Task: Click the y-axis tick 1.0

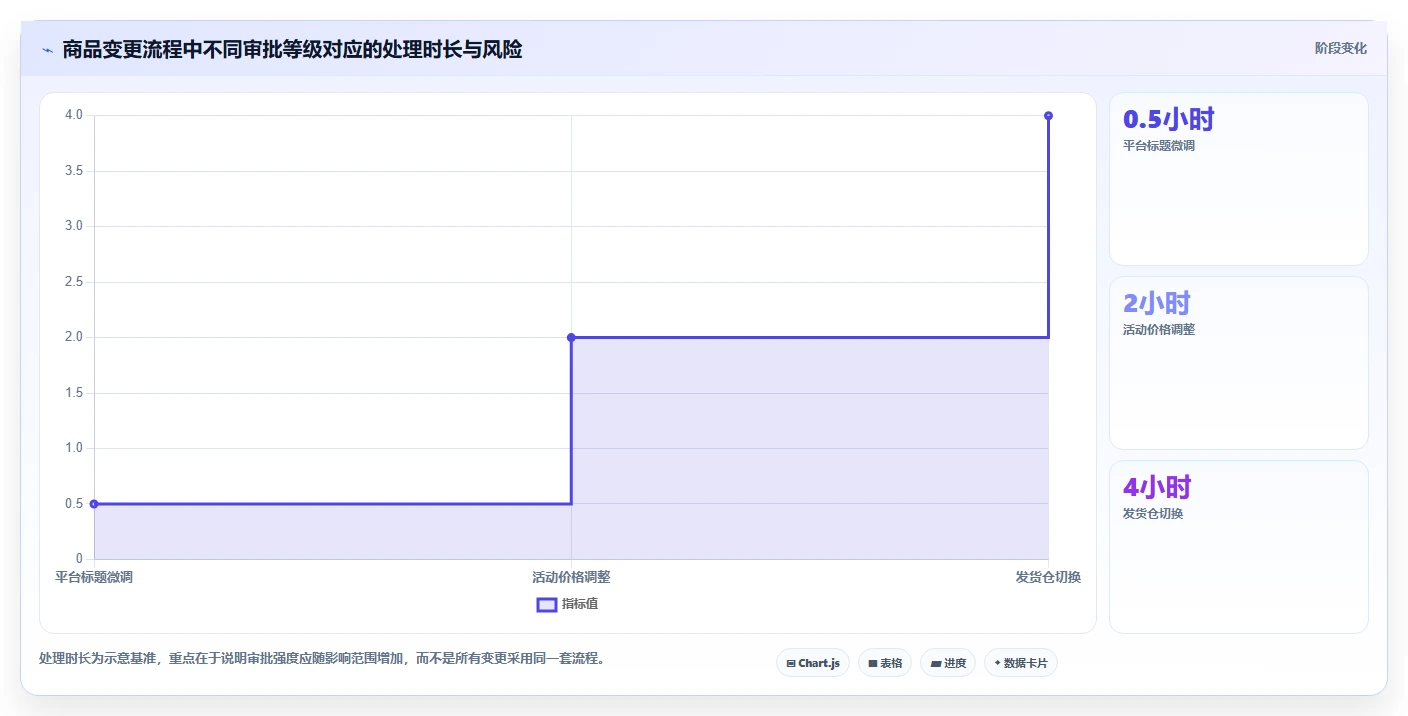Action: pyautogui.click(x=74, y=448)
